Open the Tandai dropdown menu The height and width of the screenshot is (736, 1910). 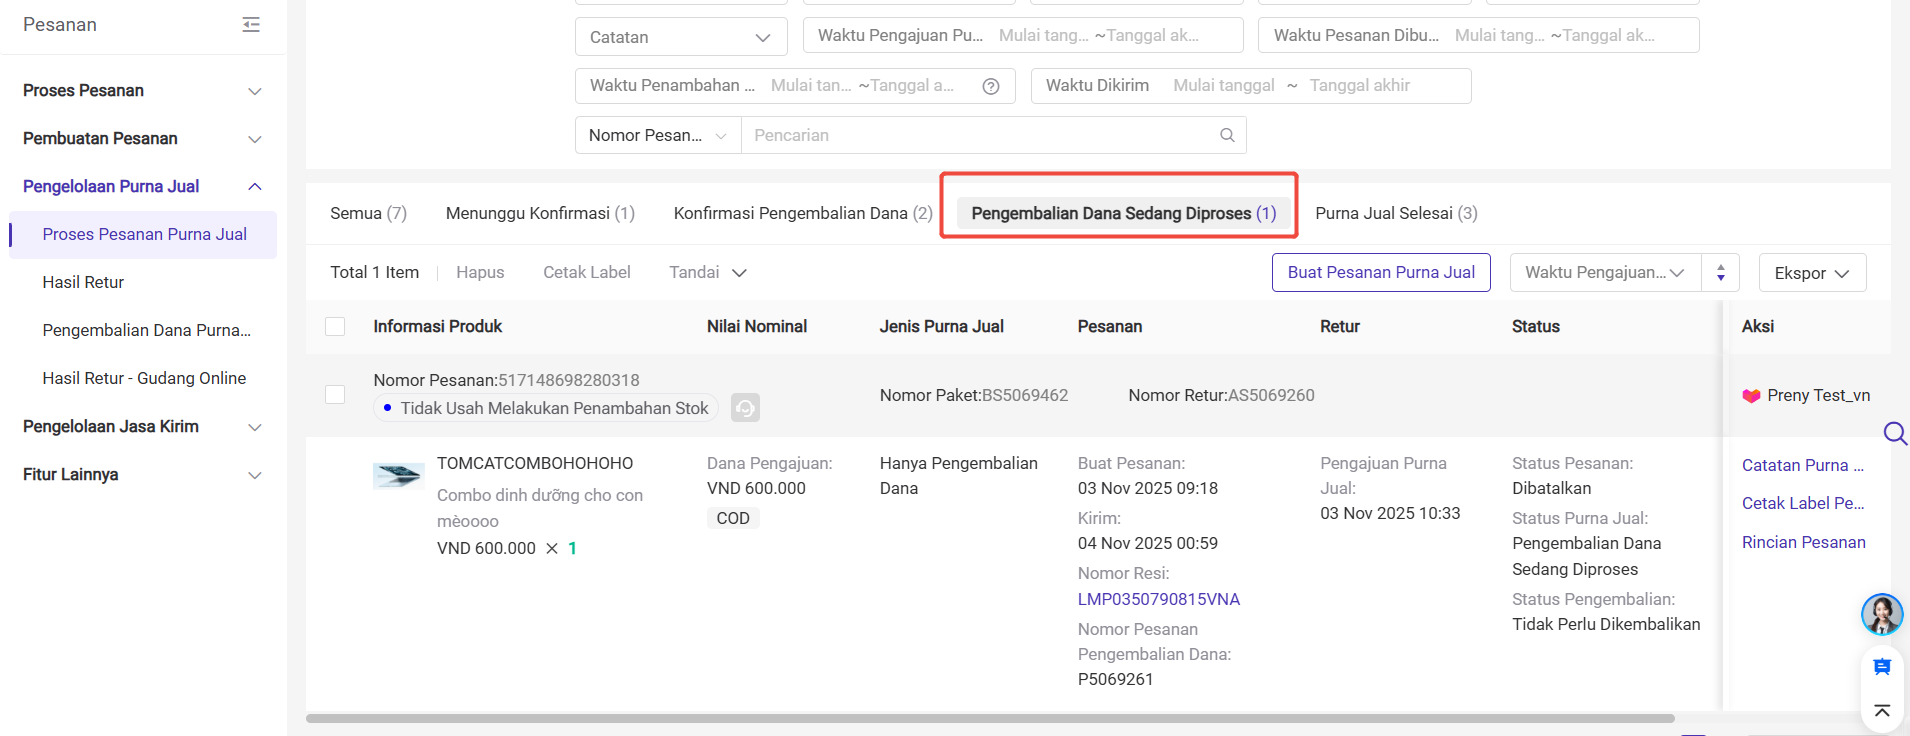[707, 273]
